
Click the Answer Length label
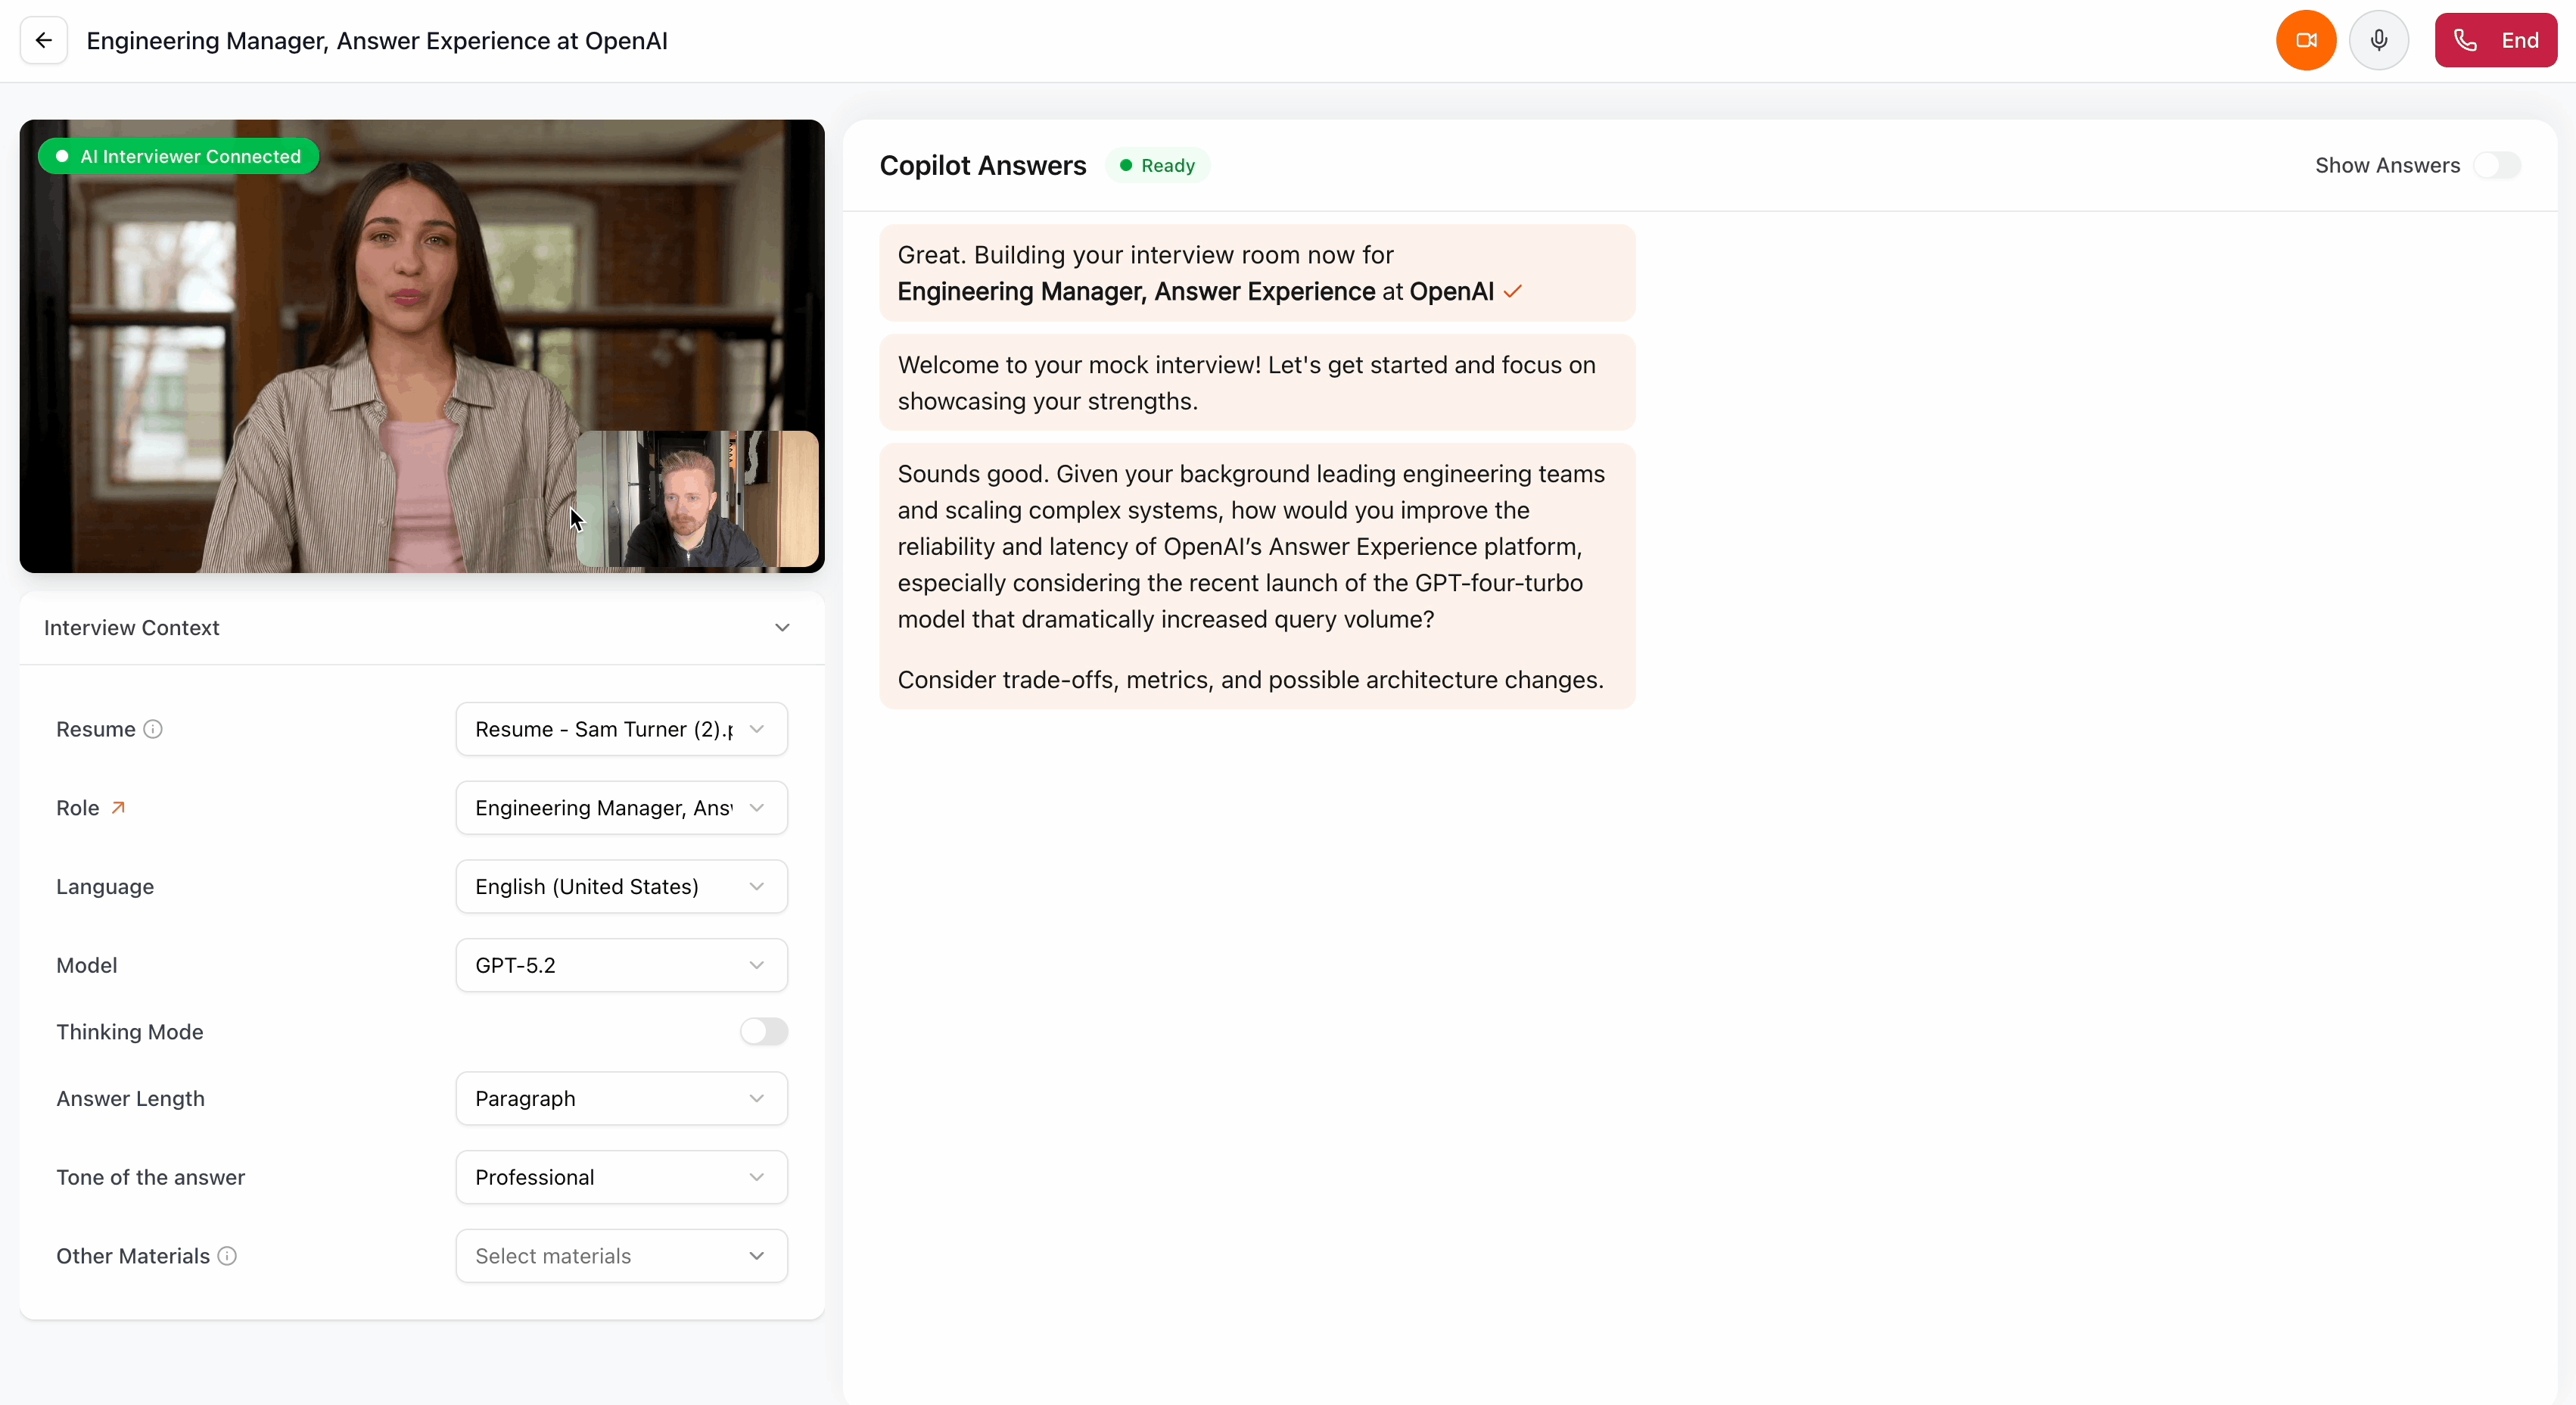click(x=130, y=1098)
